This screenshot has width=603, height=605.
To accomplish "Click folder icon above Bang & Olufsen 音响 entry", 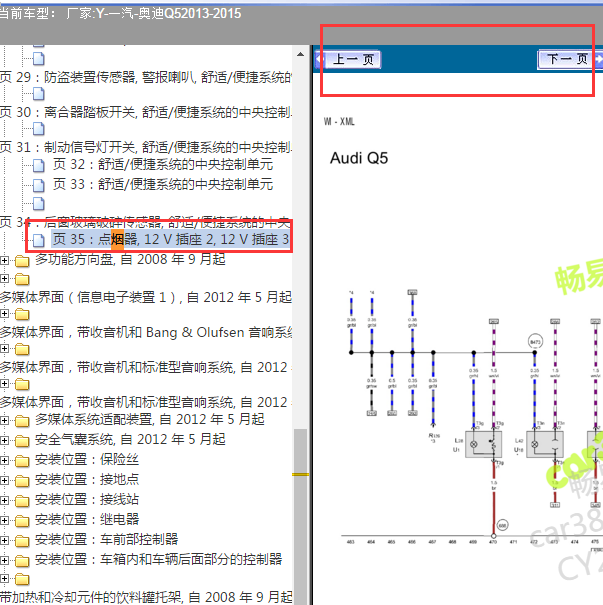I will click(x=22, y=314).
